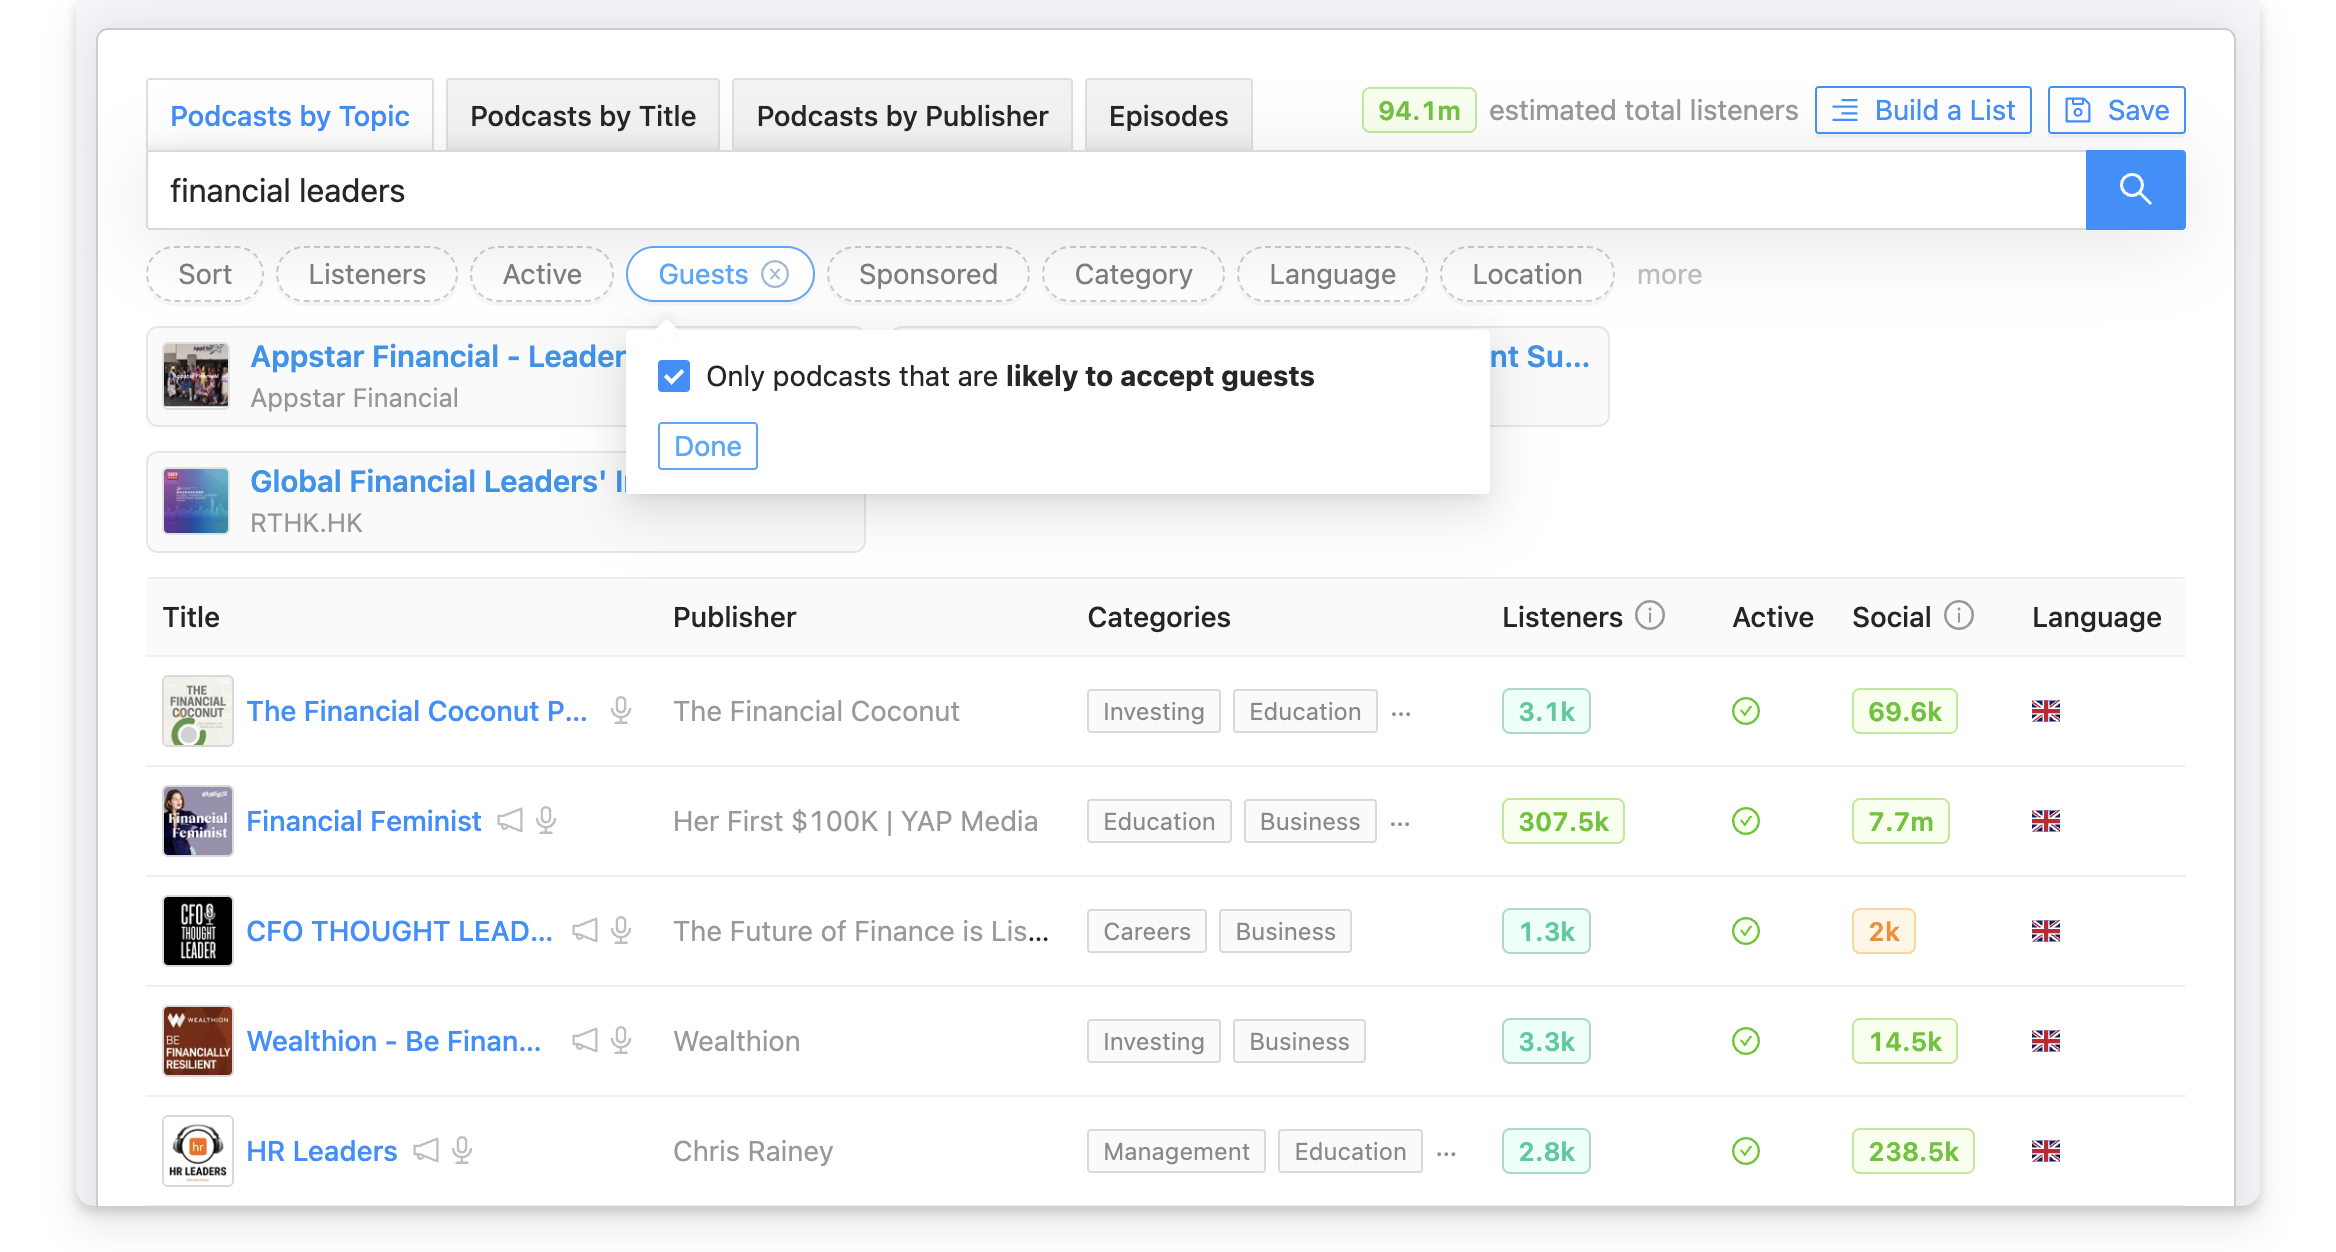
Task: Click active checkmark in HR Leaders row
Action: [1746, 1151]
